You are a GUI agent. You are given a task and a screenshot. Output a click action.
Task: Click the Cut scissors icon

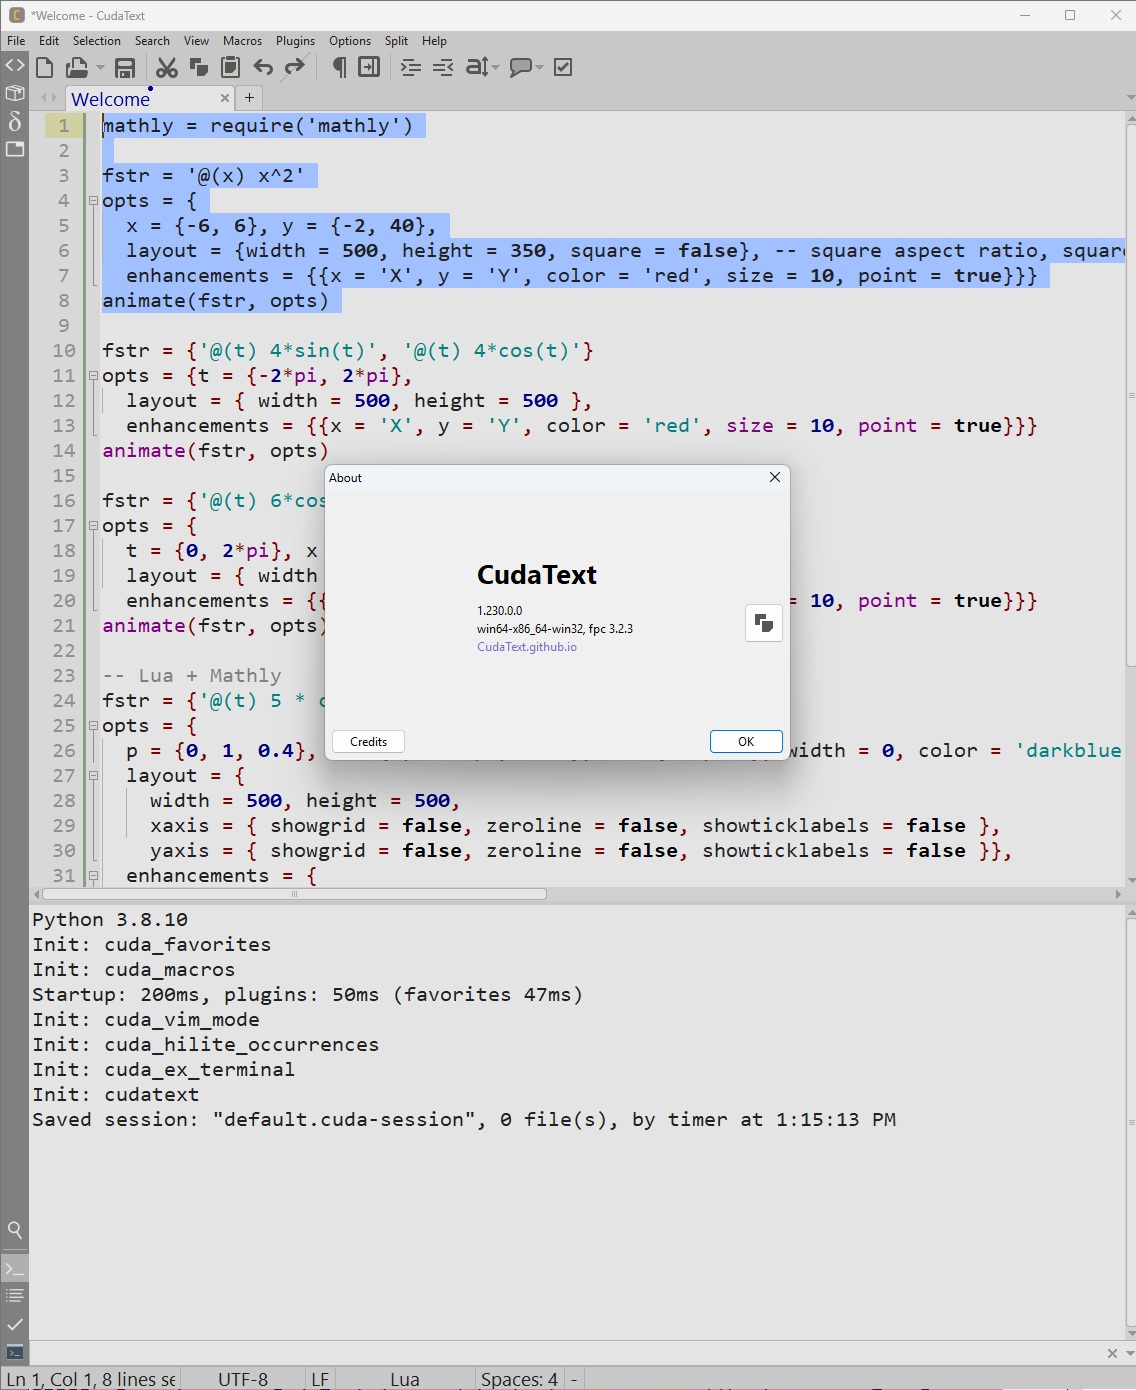(167, 68)
